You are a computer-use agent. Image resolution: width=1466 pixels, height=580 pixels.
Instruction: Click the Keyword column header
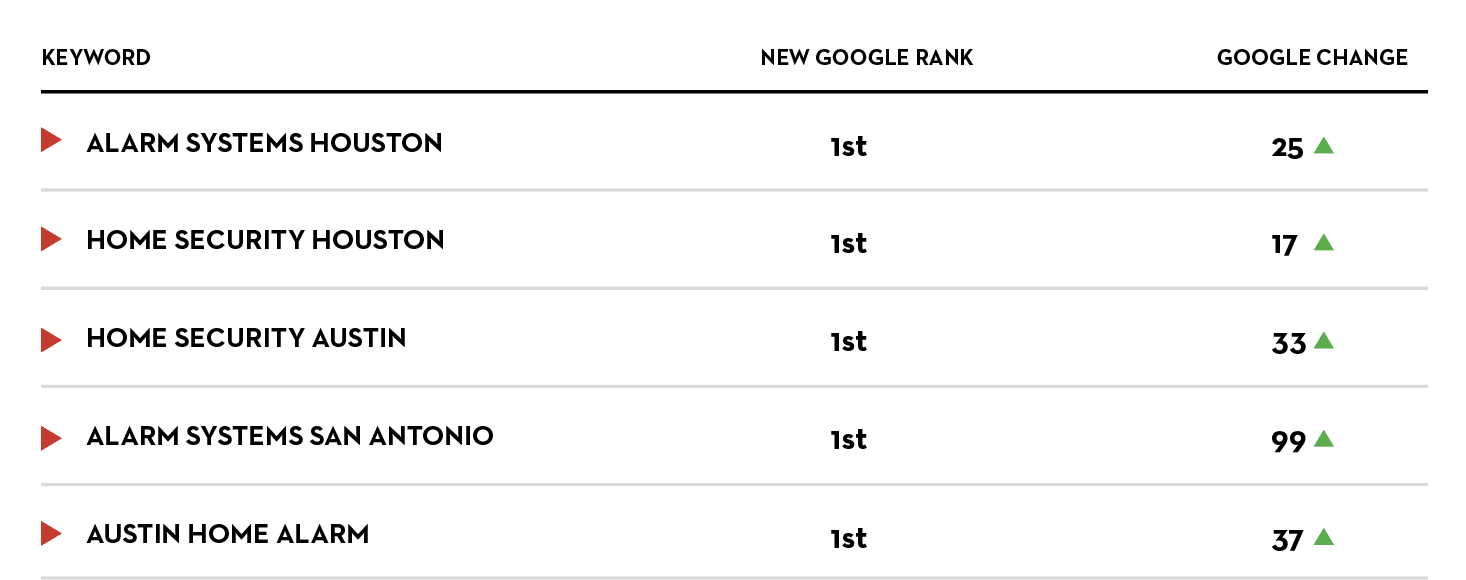click(x=96, y=58)
